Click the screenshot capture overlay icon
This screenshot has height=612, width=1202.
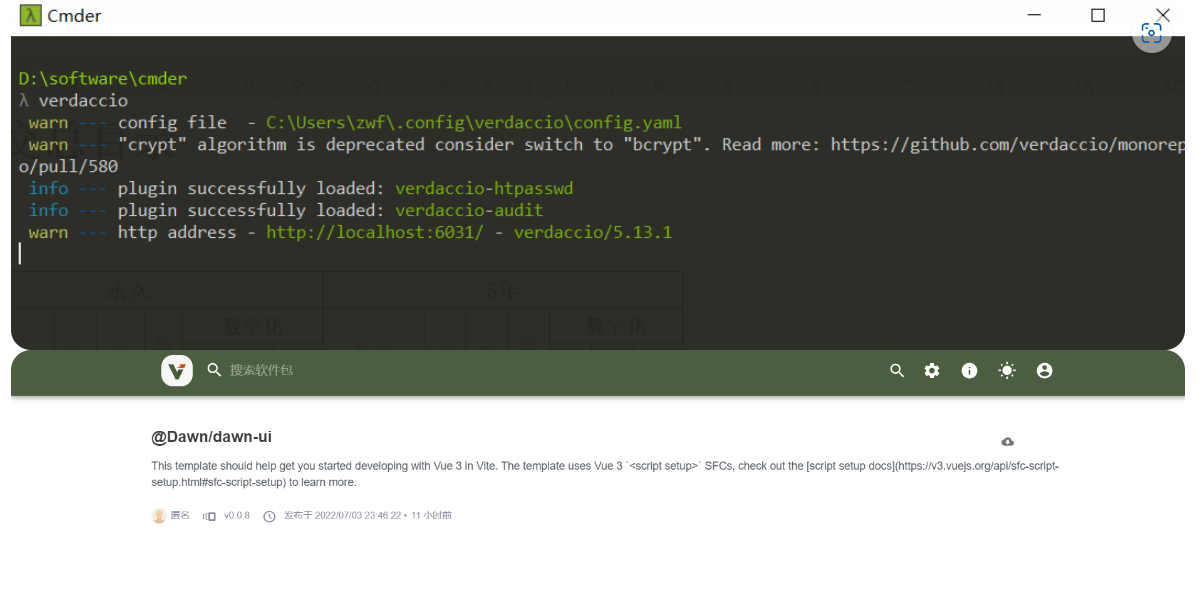1152,33
